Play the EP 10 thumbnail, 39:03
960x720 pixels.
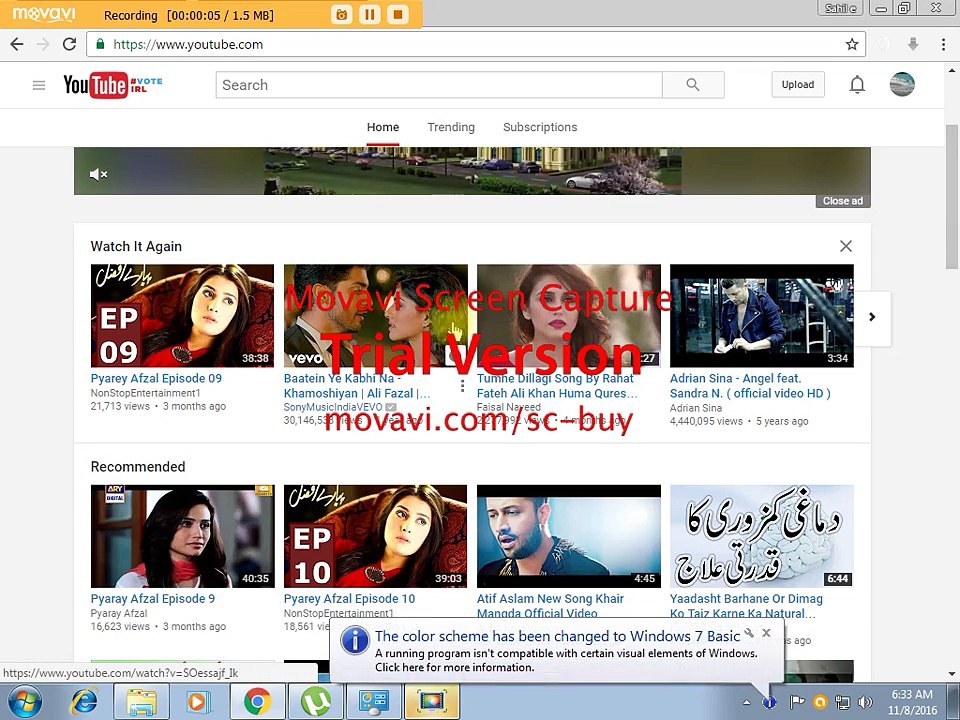(x=375, y=536)
